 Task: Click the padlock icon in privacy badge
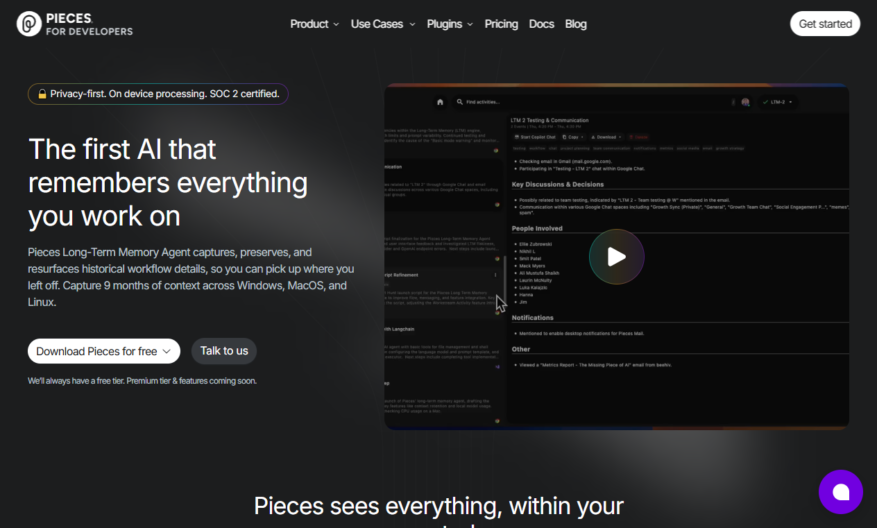coord(42,94)
